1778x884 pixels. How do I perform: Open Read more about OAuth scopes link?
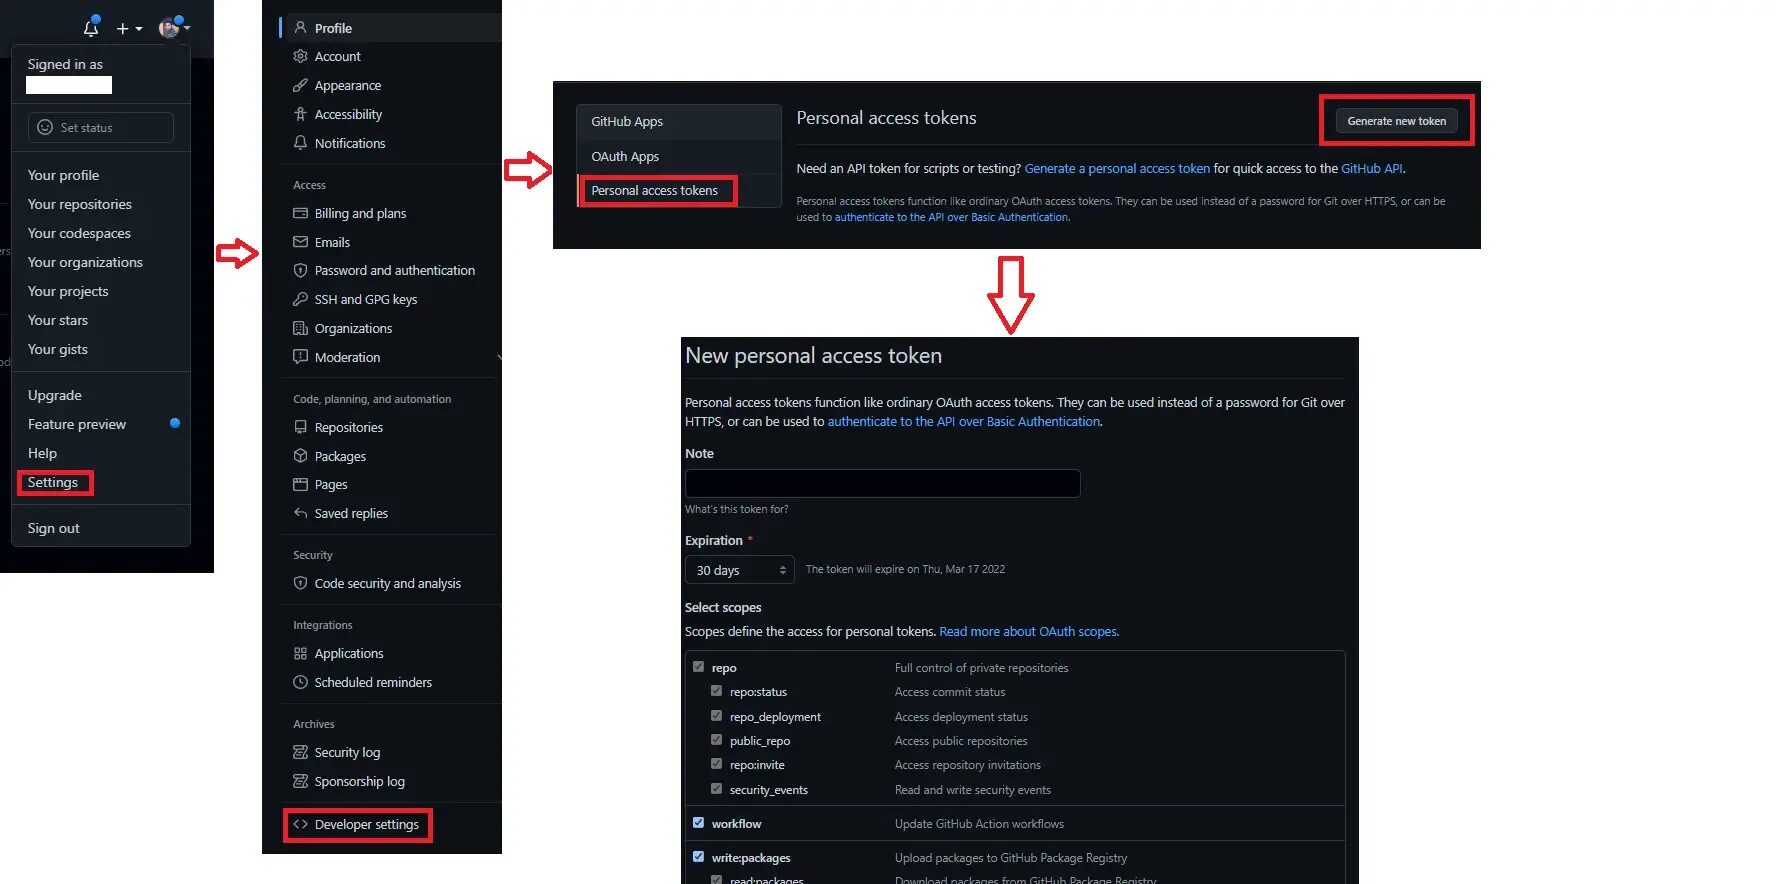[1028, 632]
